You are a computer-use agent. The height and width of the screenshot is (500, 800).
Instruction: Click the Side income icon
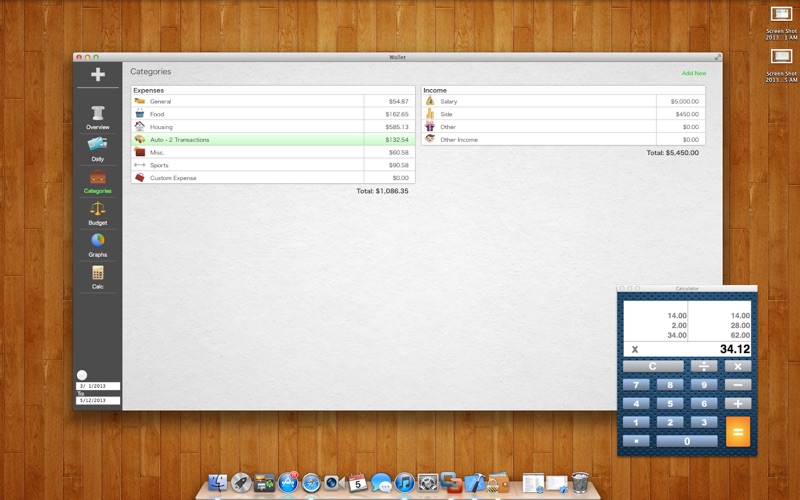coord(430,113)
